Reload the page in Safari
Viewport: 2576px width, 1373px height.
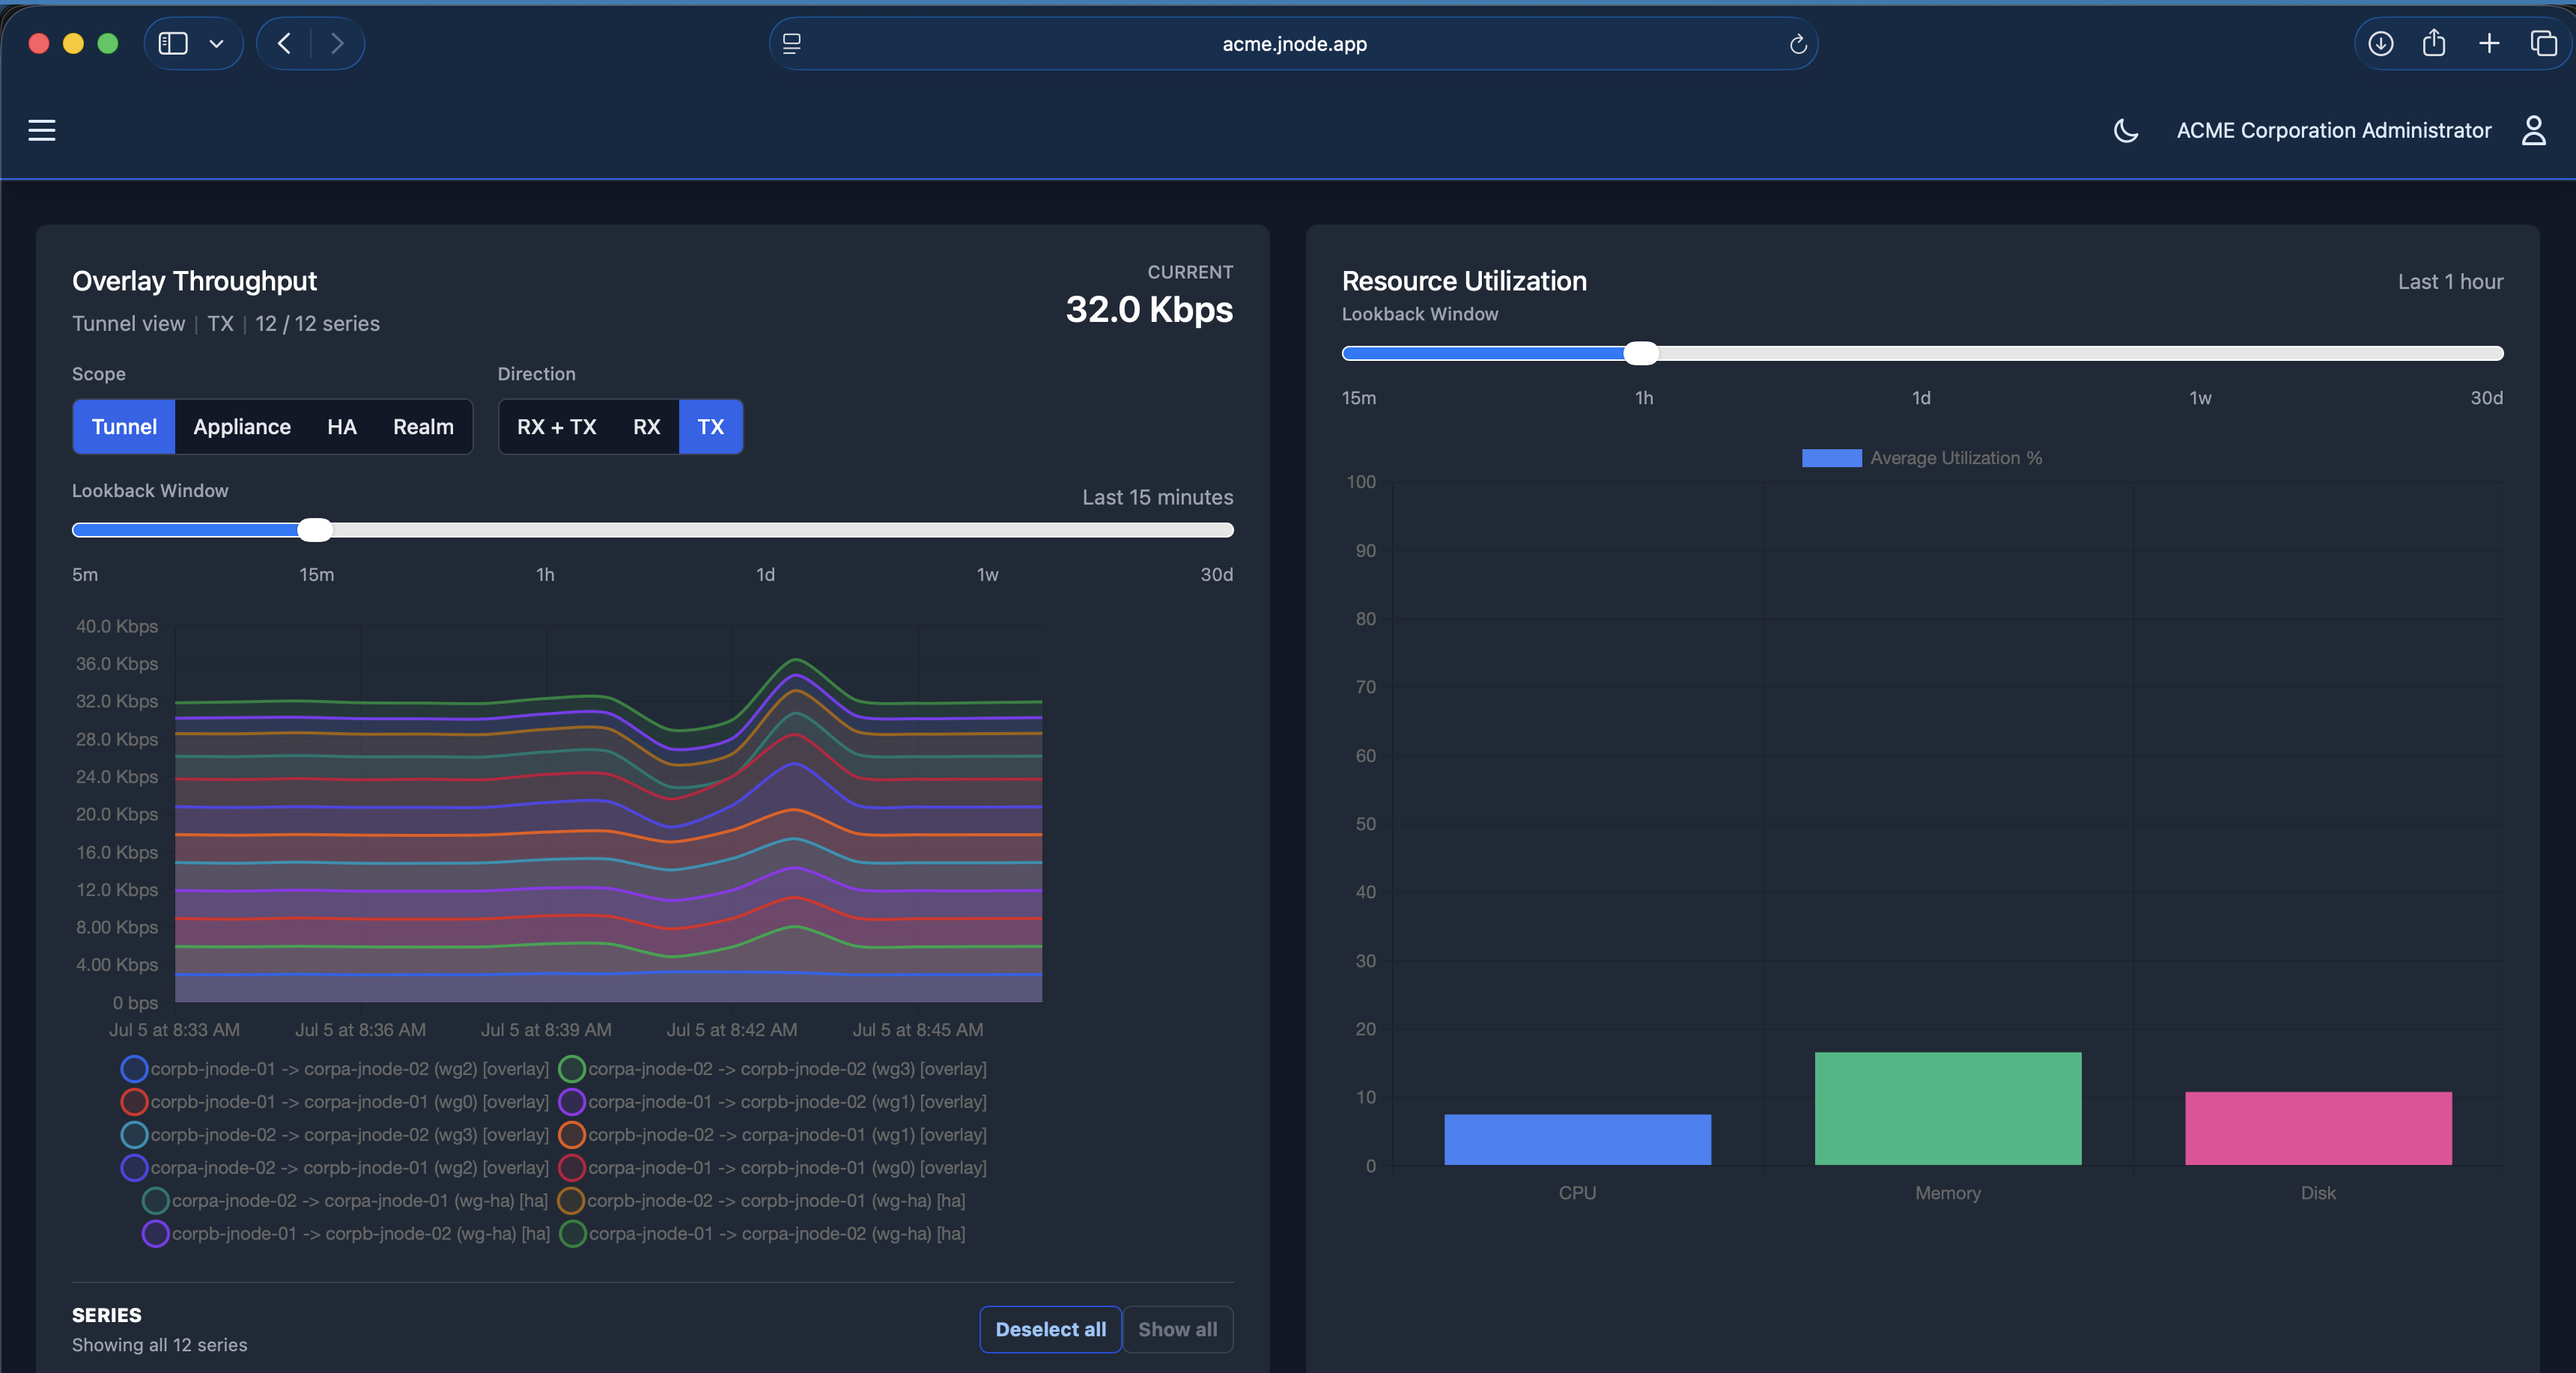pyautogui.click(x=1797, y=44)
